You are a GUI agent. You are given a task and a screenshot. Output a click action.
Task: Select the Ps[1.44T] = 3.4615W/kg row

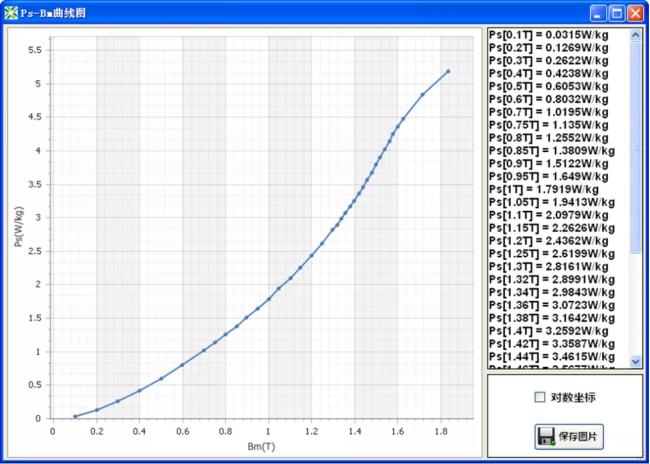click(x=550, y=355)
